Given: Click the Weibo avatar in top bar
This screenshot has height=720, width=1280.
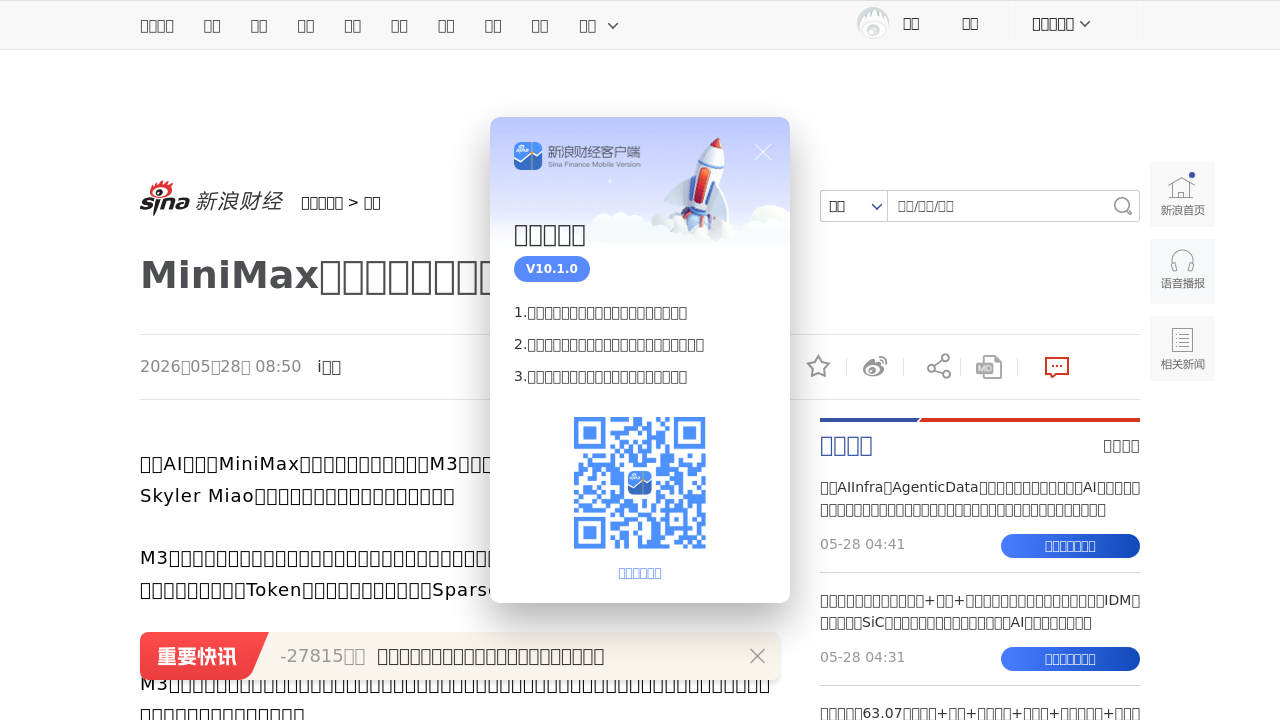Looking at the screenshot, I should click(873, 23).
